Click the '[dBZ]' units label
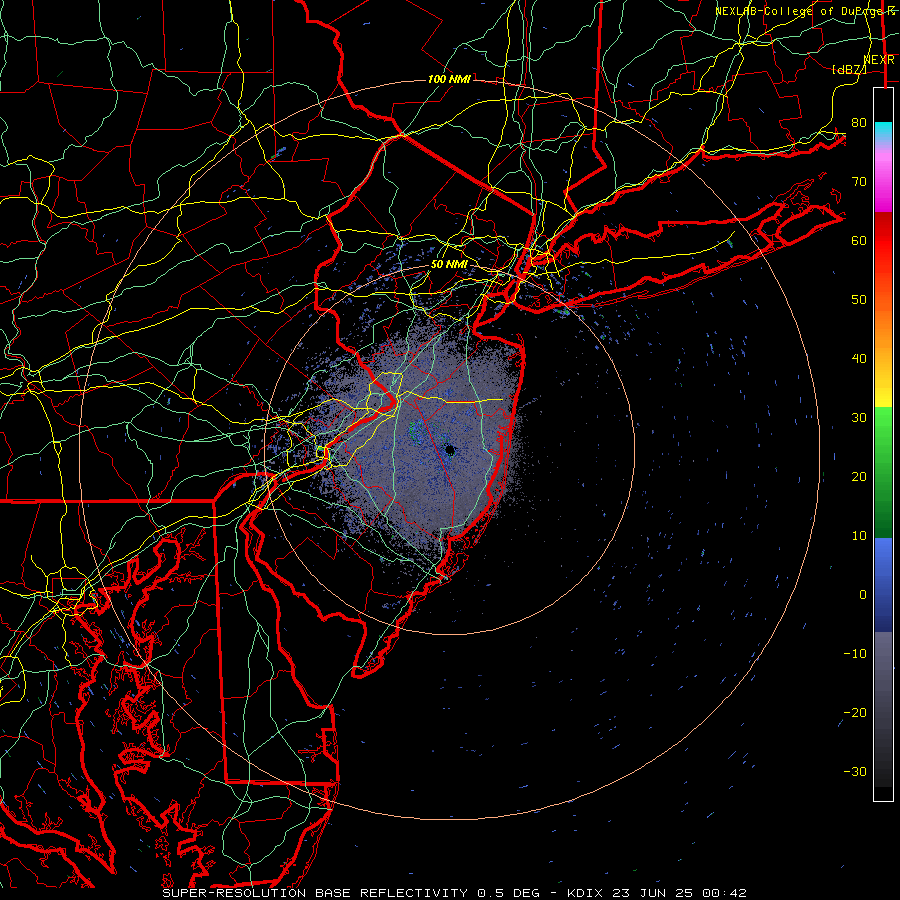 (850, 69)
